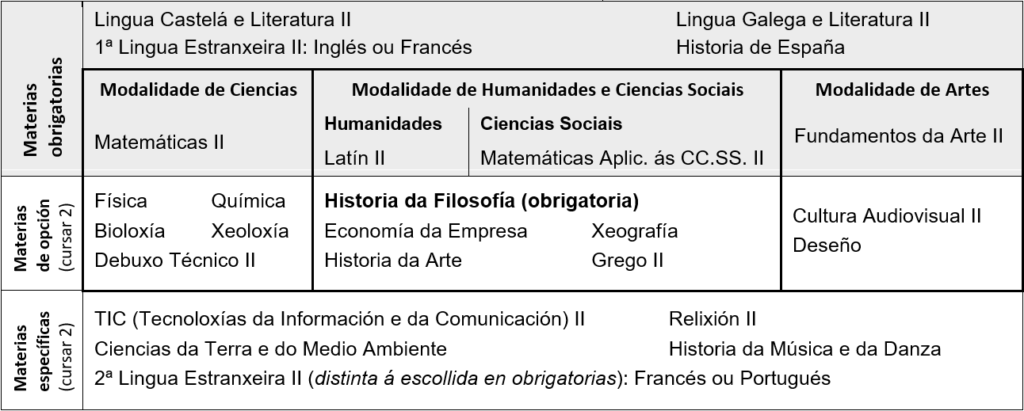Click the Bioloxía subject
The image size is (1024, 411).
[x=130, y=231]
